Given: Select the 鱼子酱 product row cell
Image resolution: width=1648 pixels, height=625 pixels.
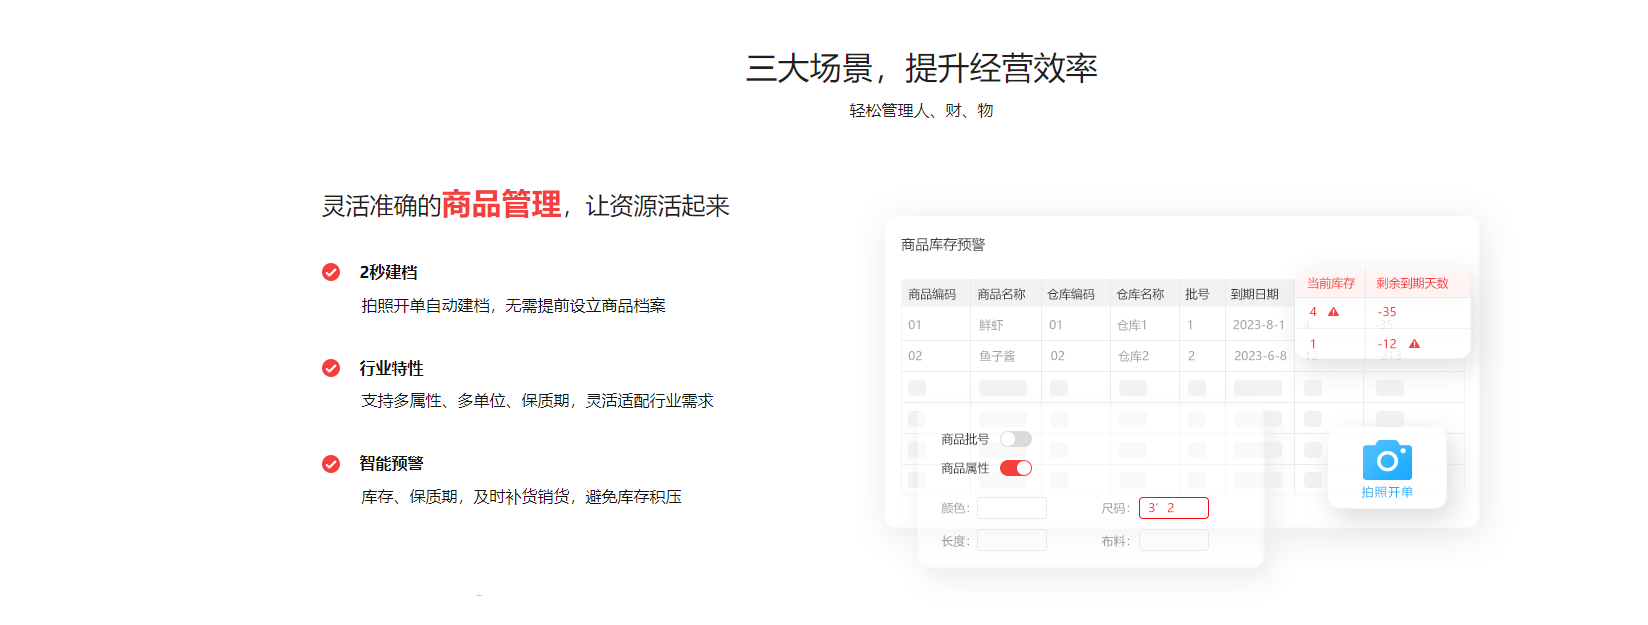Looking at the screenshot, I should (996, 356).
